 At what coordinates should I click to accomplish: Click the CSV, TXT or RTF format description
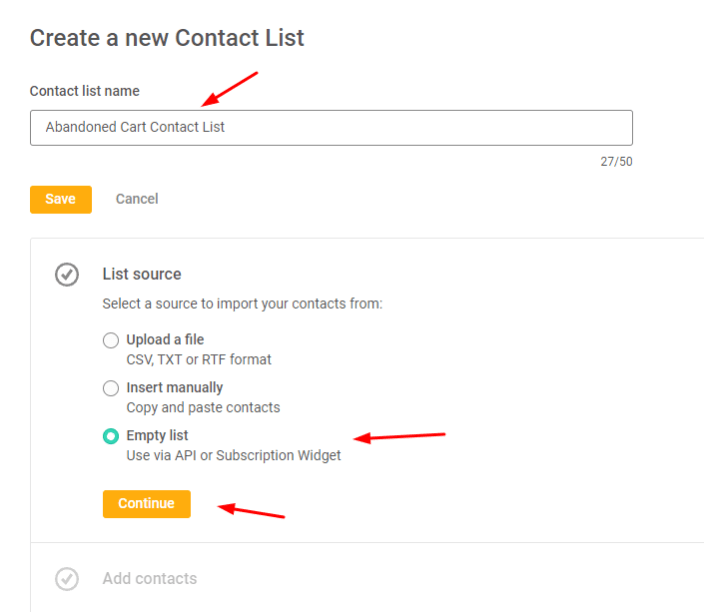pyautogui.click(x=199, y=360)
